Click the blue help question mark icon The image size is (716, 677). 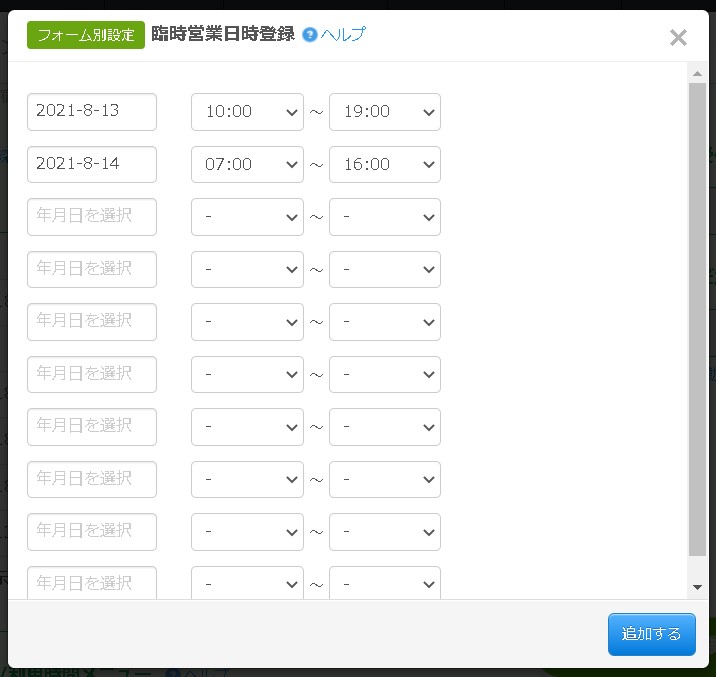coord(310,35)
